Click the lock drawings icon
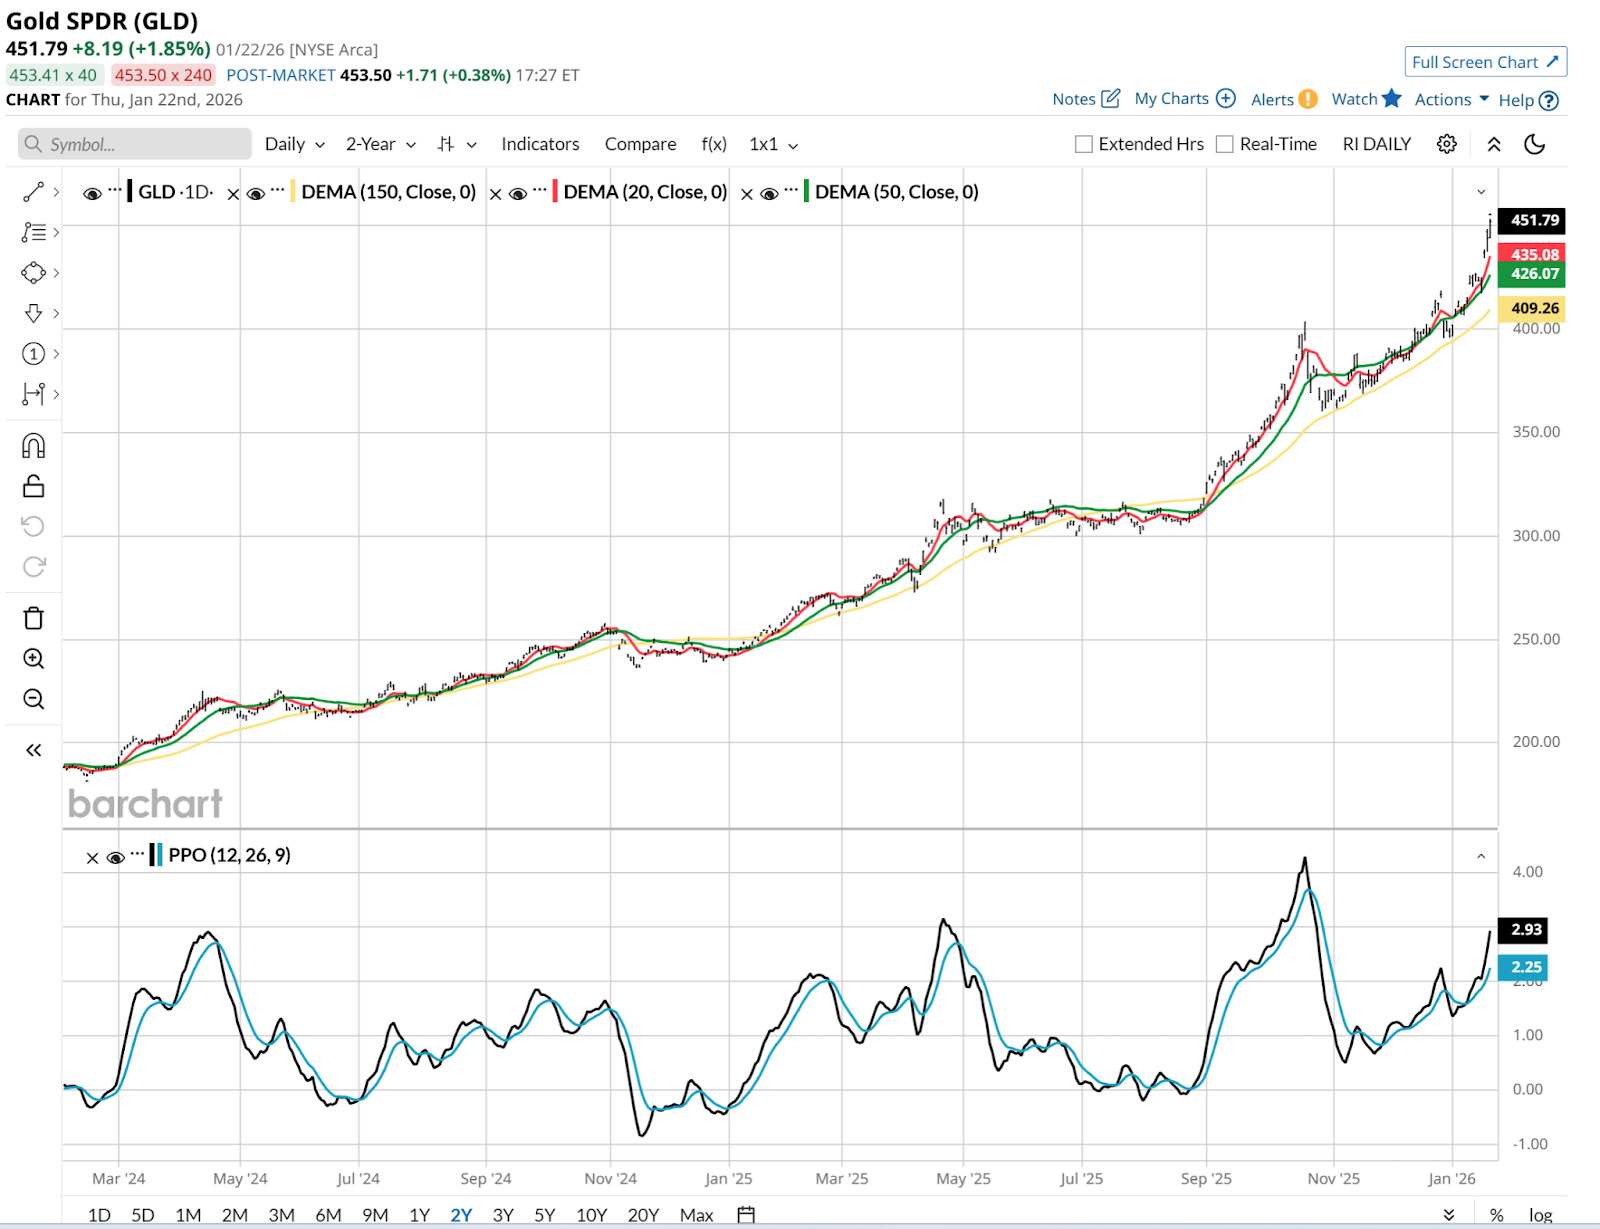1600x1229 pixels. 33,487
